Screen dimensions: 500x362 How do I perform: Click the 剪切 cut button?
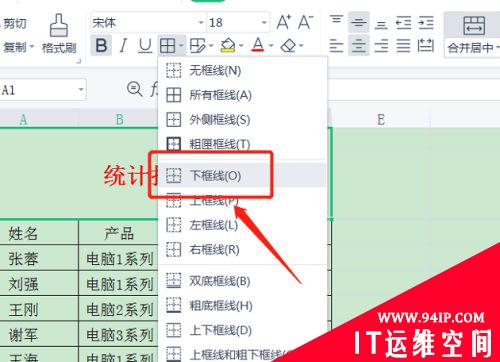pyautogui.click(x=15, y=23)
